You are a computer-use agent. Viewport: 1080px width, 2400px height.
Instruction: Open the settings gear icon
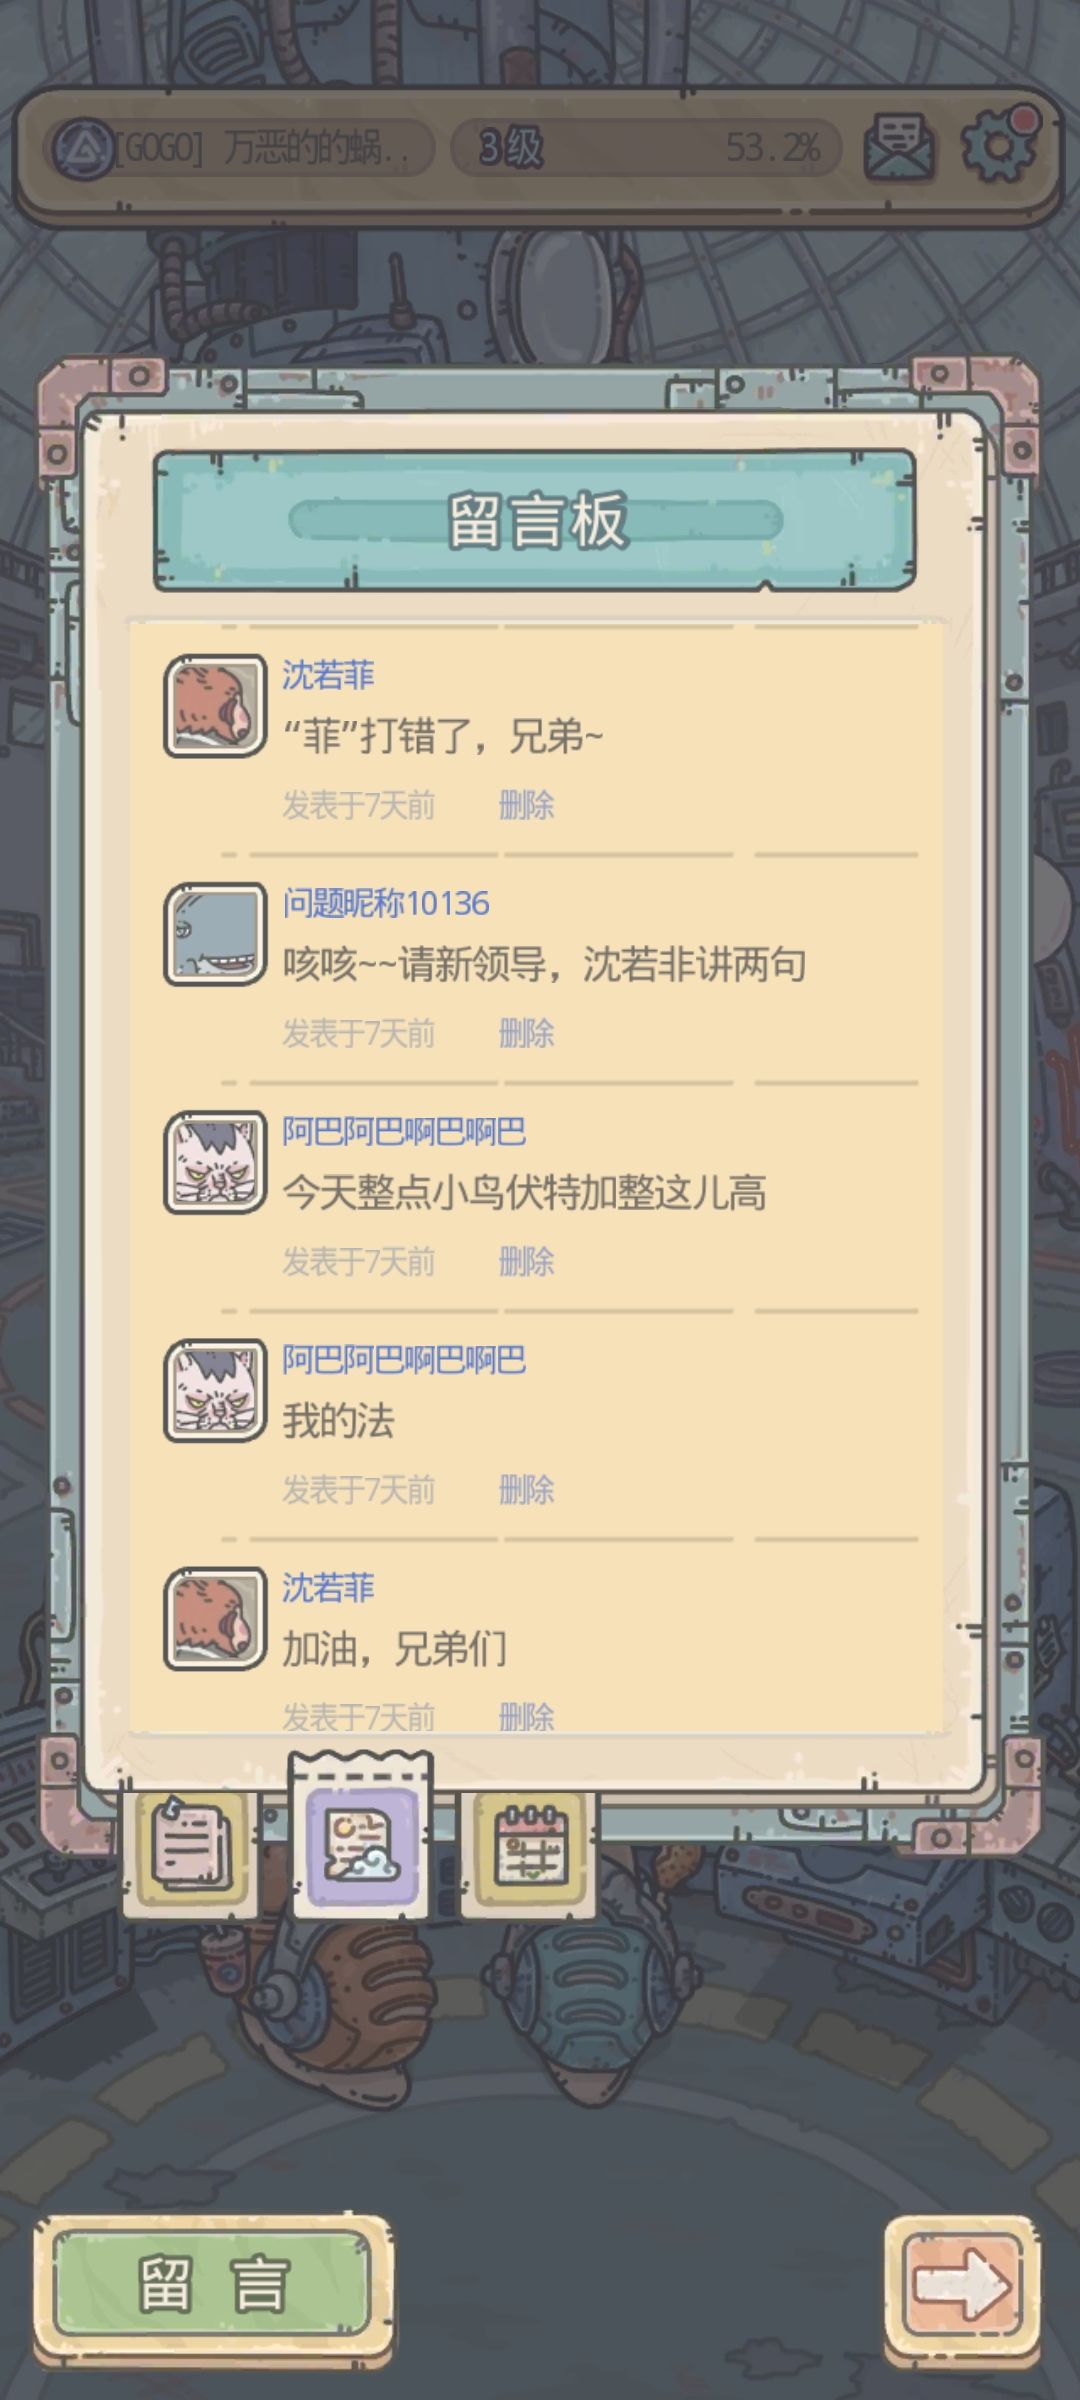coord(999,145)
